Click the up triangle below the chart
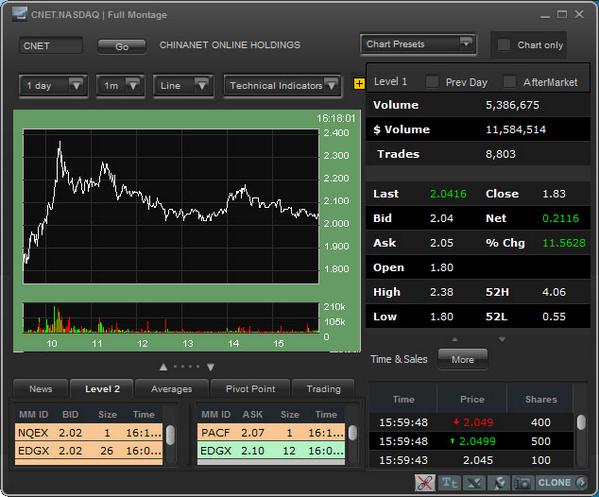The height and width of the screenshot is (497, 599). point(164,367)
